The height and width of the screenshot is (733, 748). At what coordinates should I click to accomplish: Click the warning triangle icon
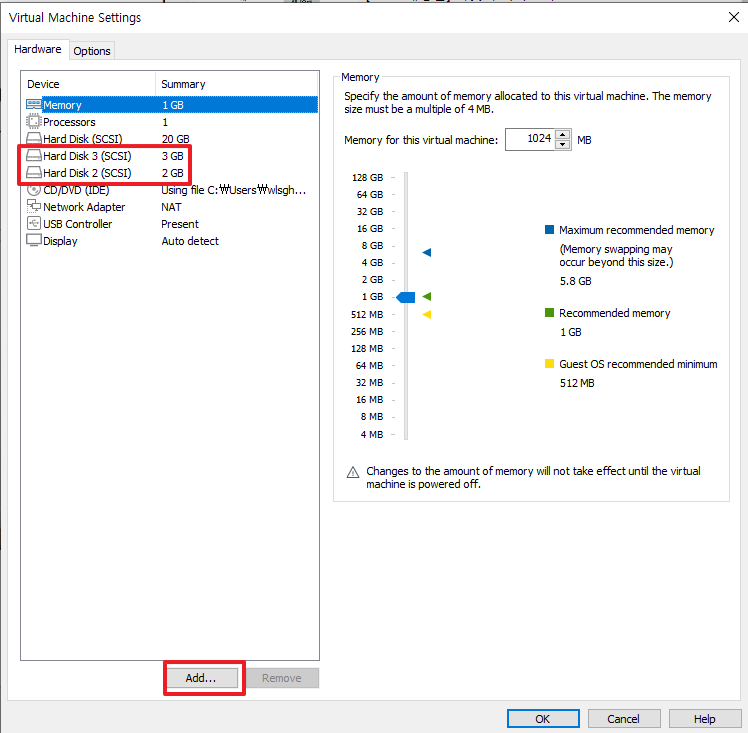click(x=353, y=472)
